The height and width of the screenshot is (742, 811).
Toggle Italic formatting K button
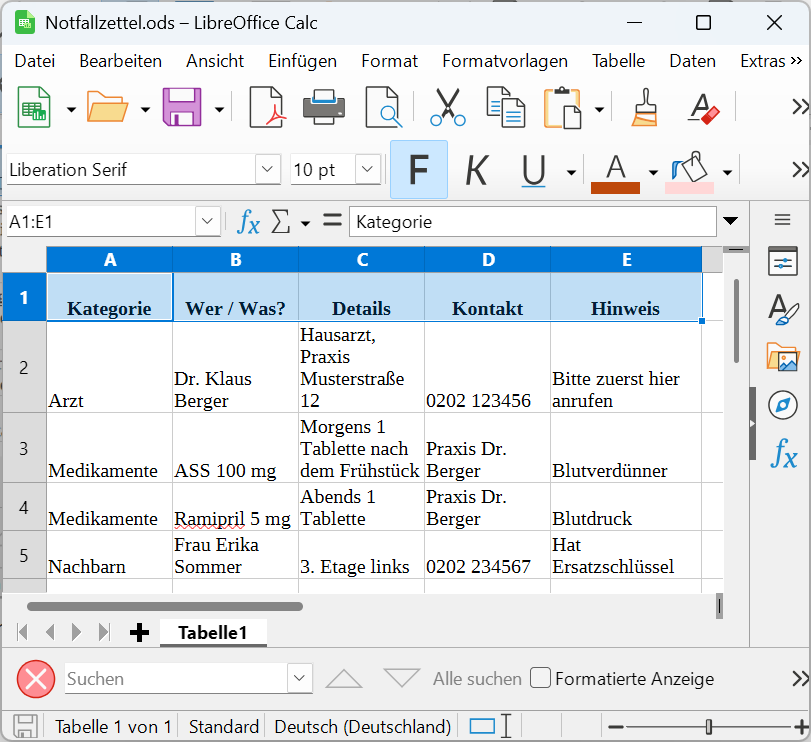tap(476, 170)
